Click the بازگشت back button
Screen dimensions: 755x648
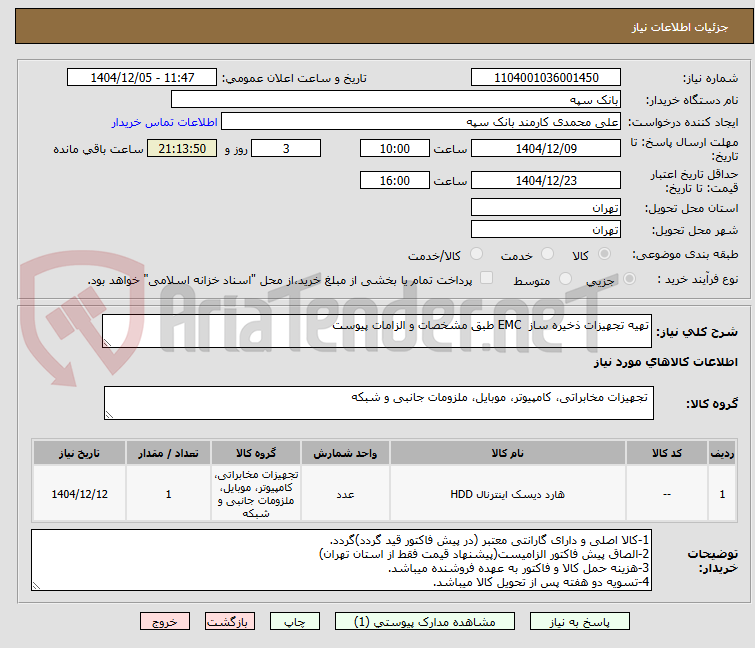click(230, 622)
